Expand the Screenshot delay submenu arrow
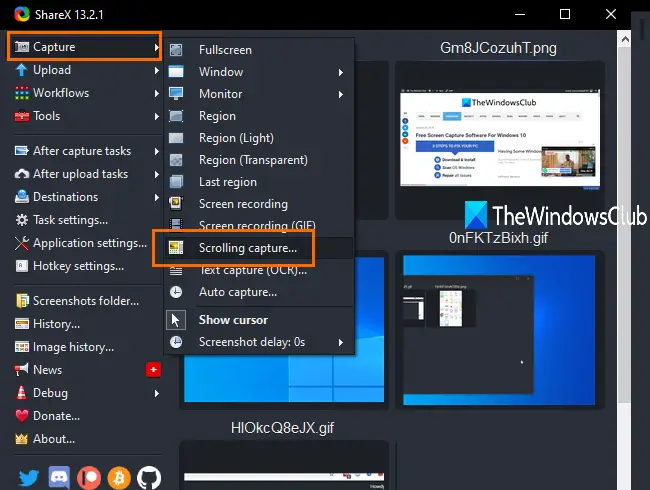The width and height of the screenshot is (650, 490). pyautogui.click(x=341, y=342)
